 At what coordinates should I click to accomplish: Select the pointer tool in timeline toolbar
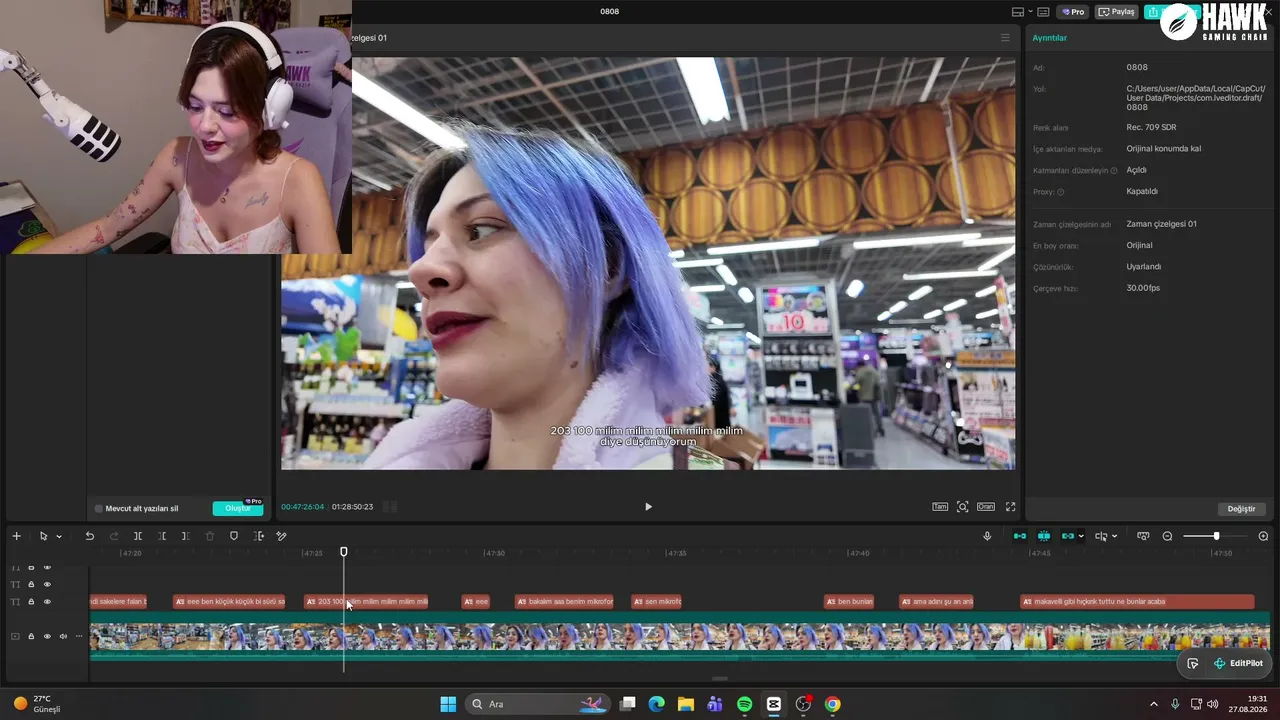tap(43, 536)
